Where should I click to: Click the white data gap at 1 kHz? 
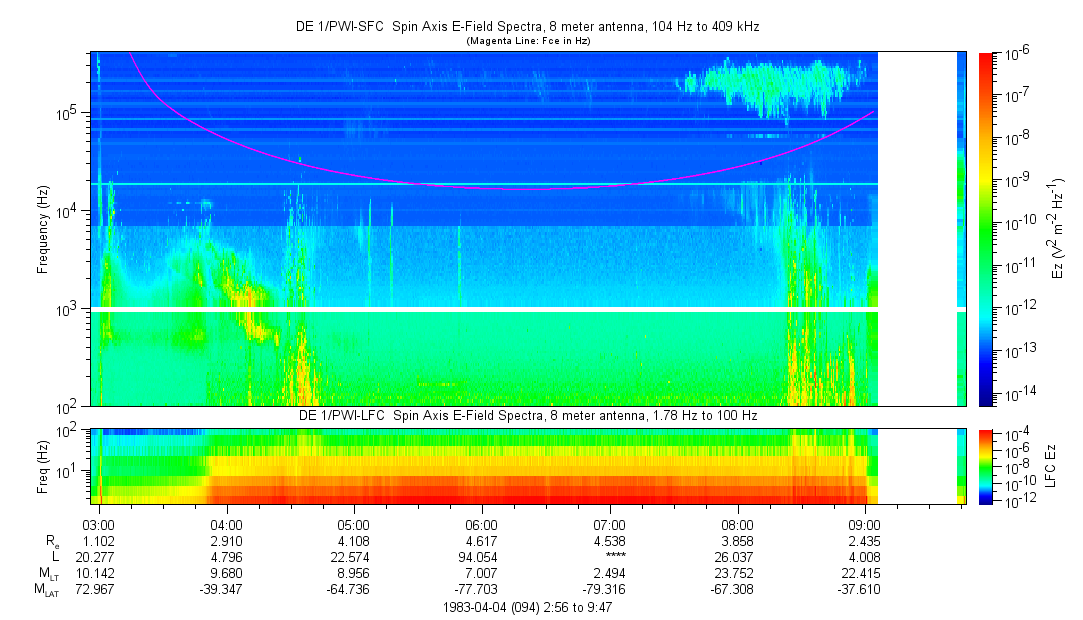click(483, 309)
